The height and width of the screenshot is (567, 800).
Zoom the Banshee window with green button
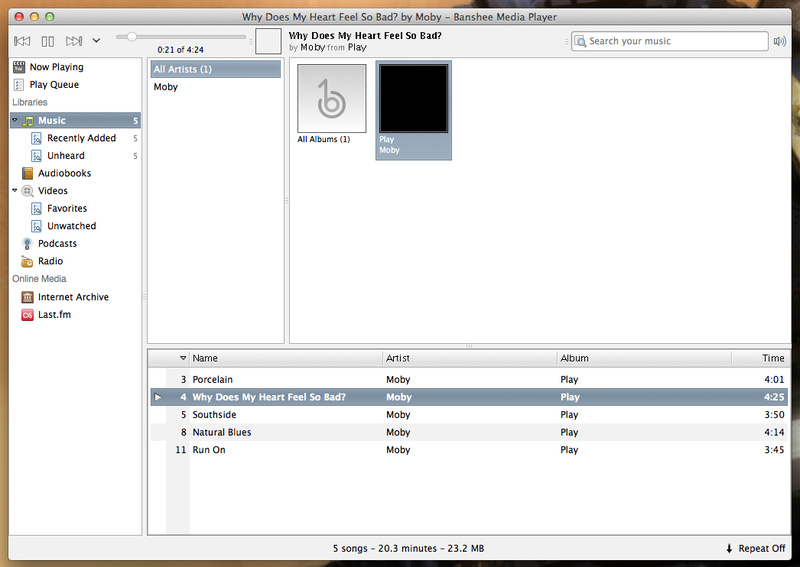pyautogui.click(x=50, y=17)
